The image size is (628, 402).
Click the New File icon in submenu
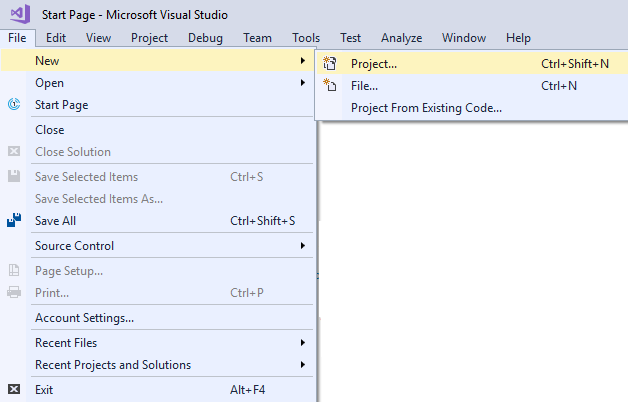(x=330, y=85)
